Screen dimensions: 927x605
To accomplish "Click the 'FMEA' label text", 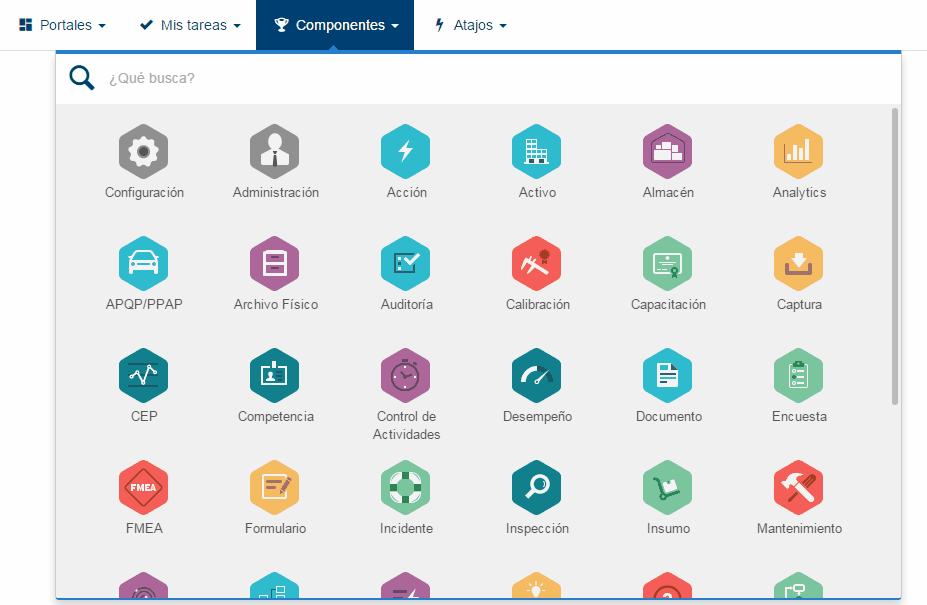I will (144, 528).
